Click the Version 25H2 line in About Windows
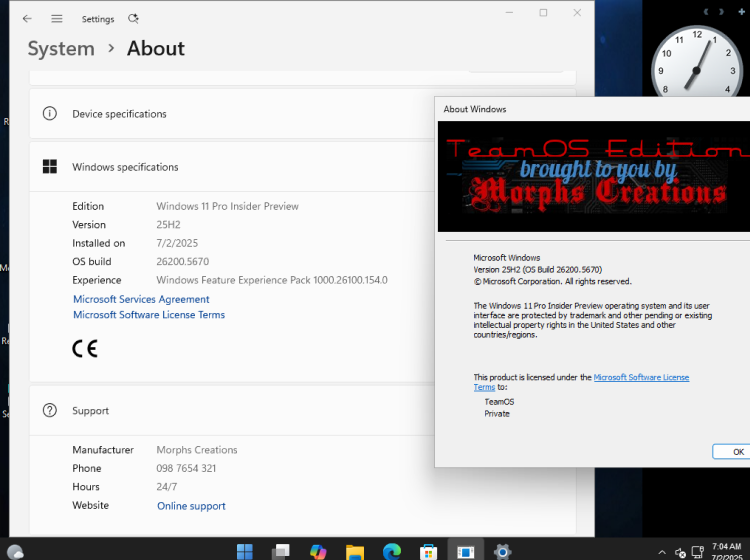The height and width of the screenshot is (560, 750). point(538,269)
